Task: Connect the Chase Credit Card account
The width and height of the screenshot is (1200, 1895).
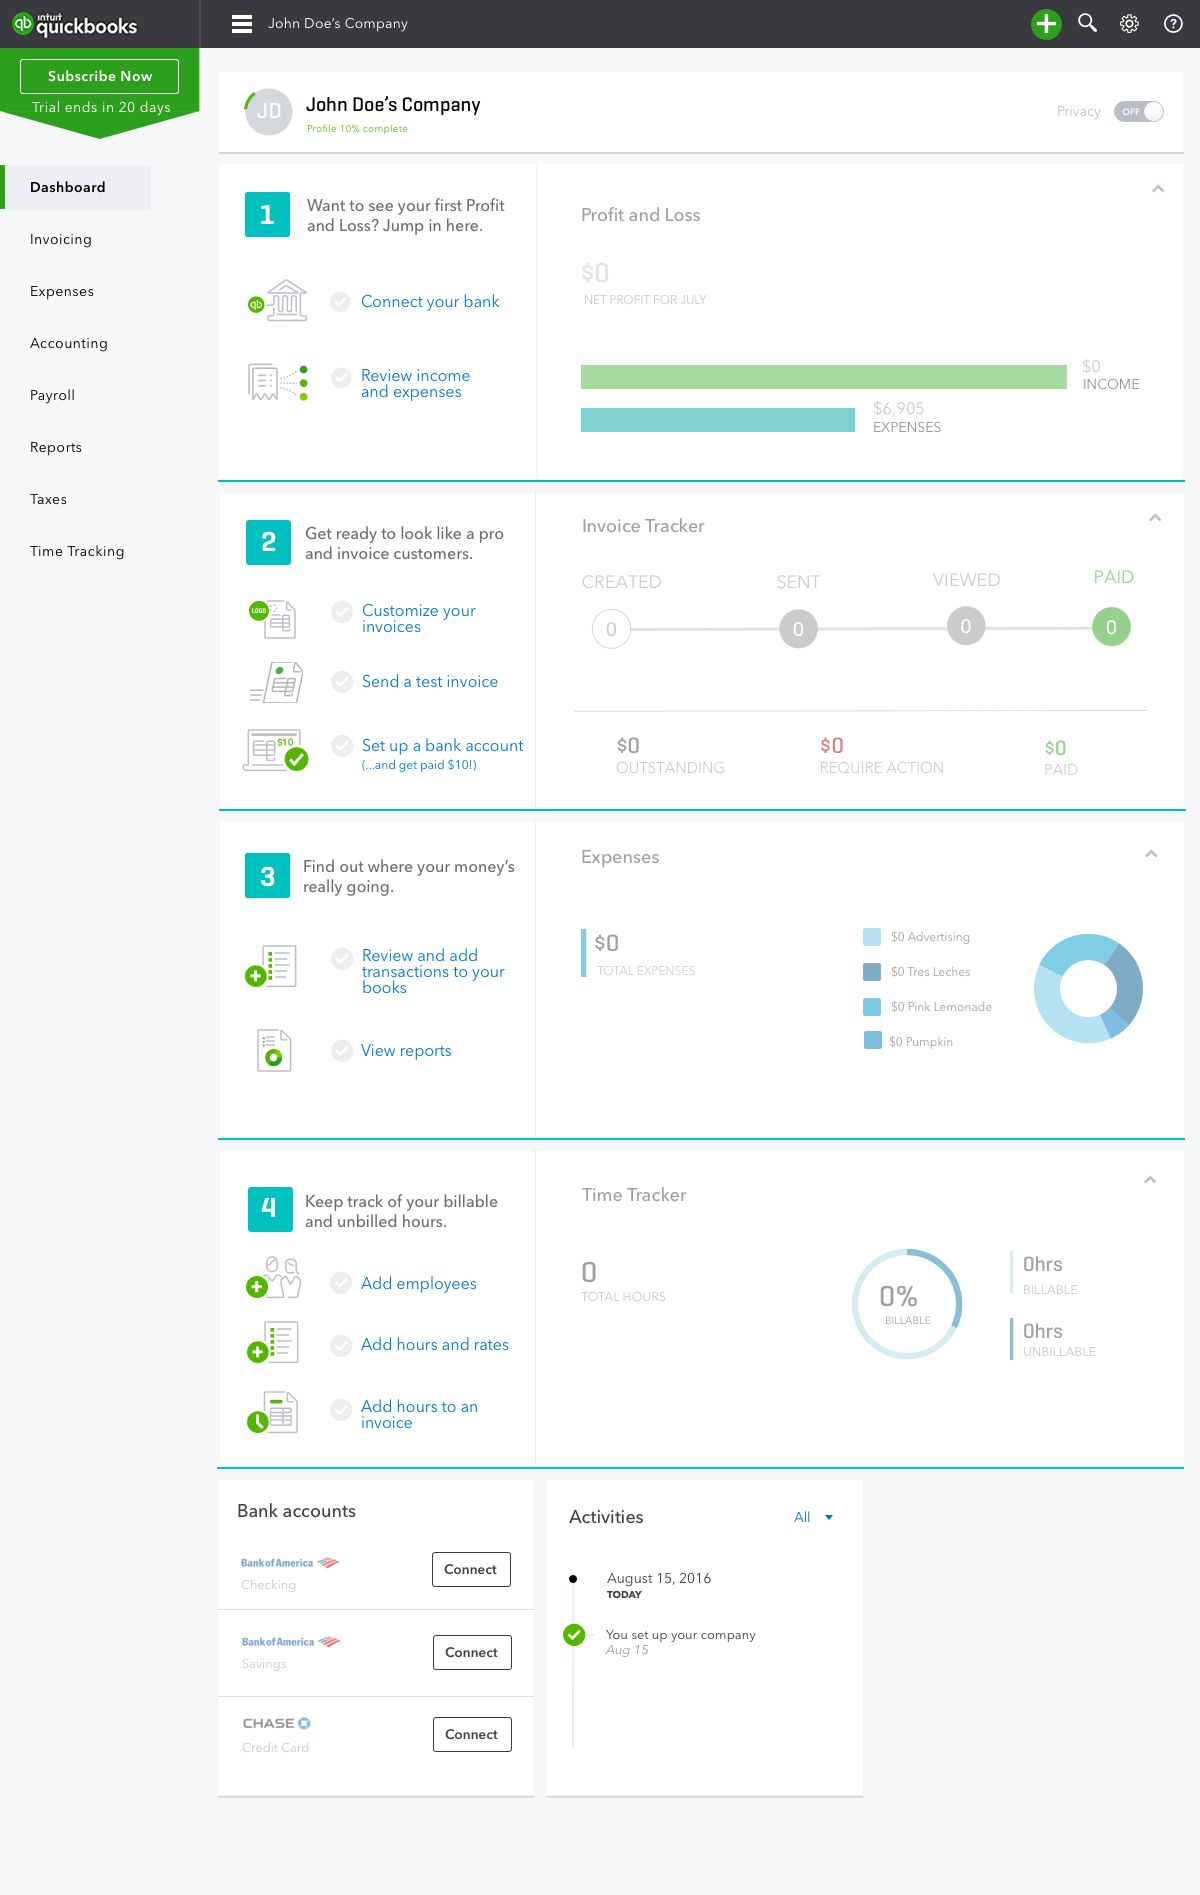Action: click(472, 1734)
